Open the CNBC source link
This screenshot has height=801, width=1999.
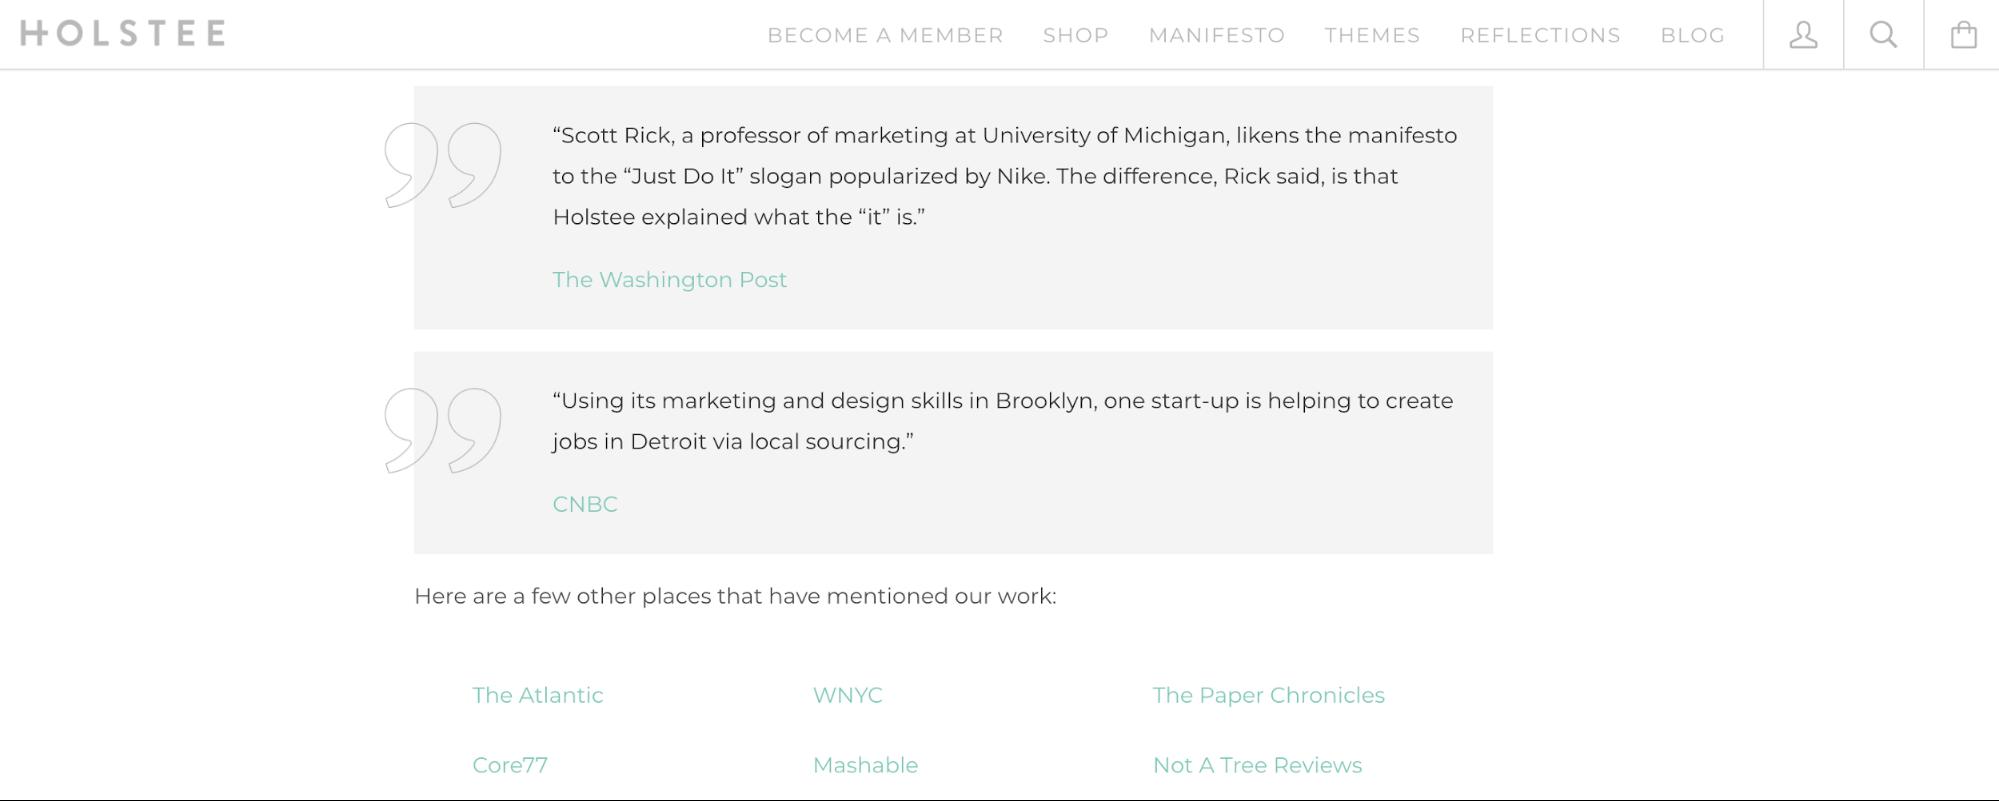585,504
